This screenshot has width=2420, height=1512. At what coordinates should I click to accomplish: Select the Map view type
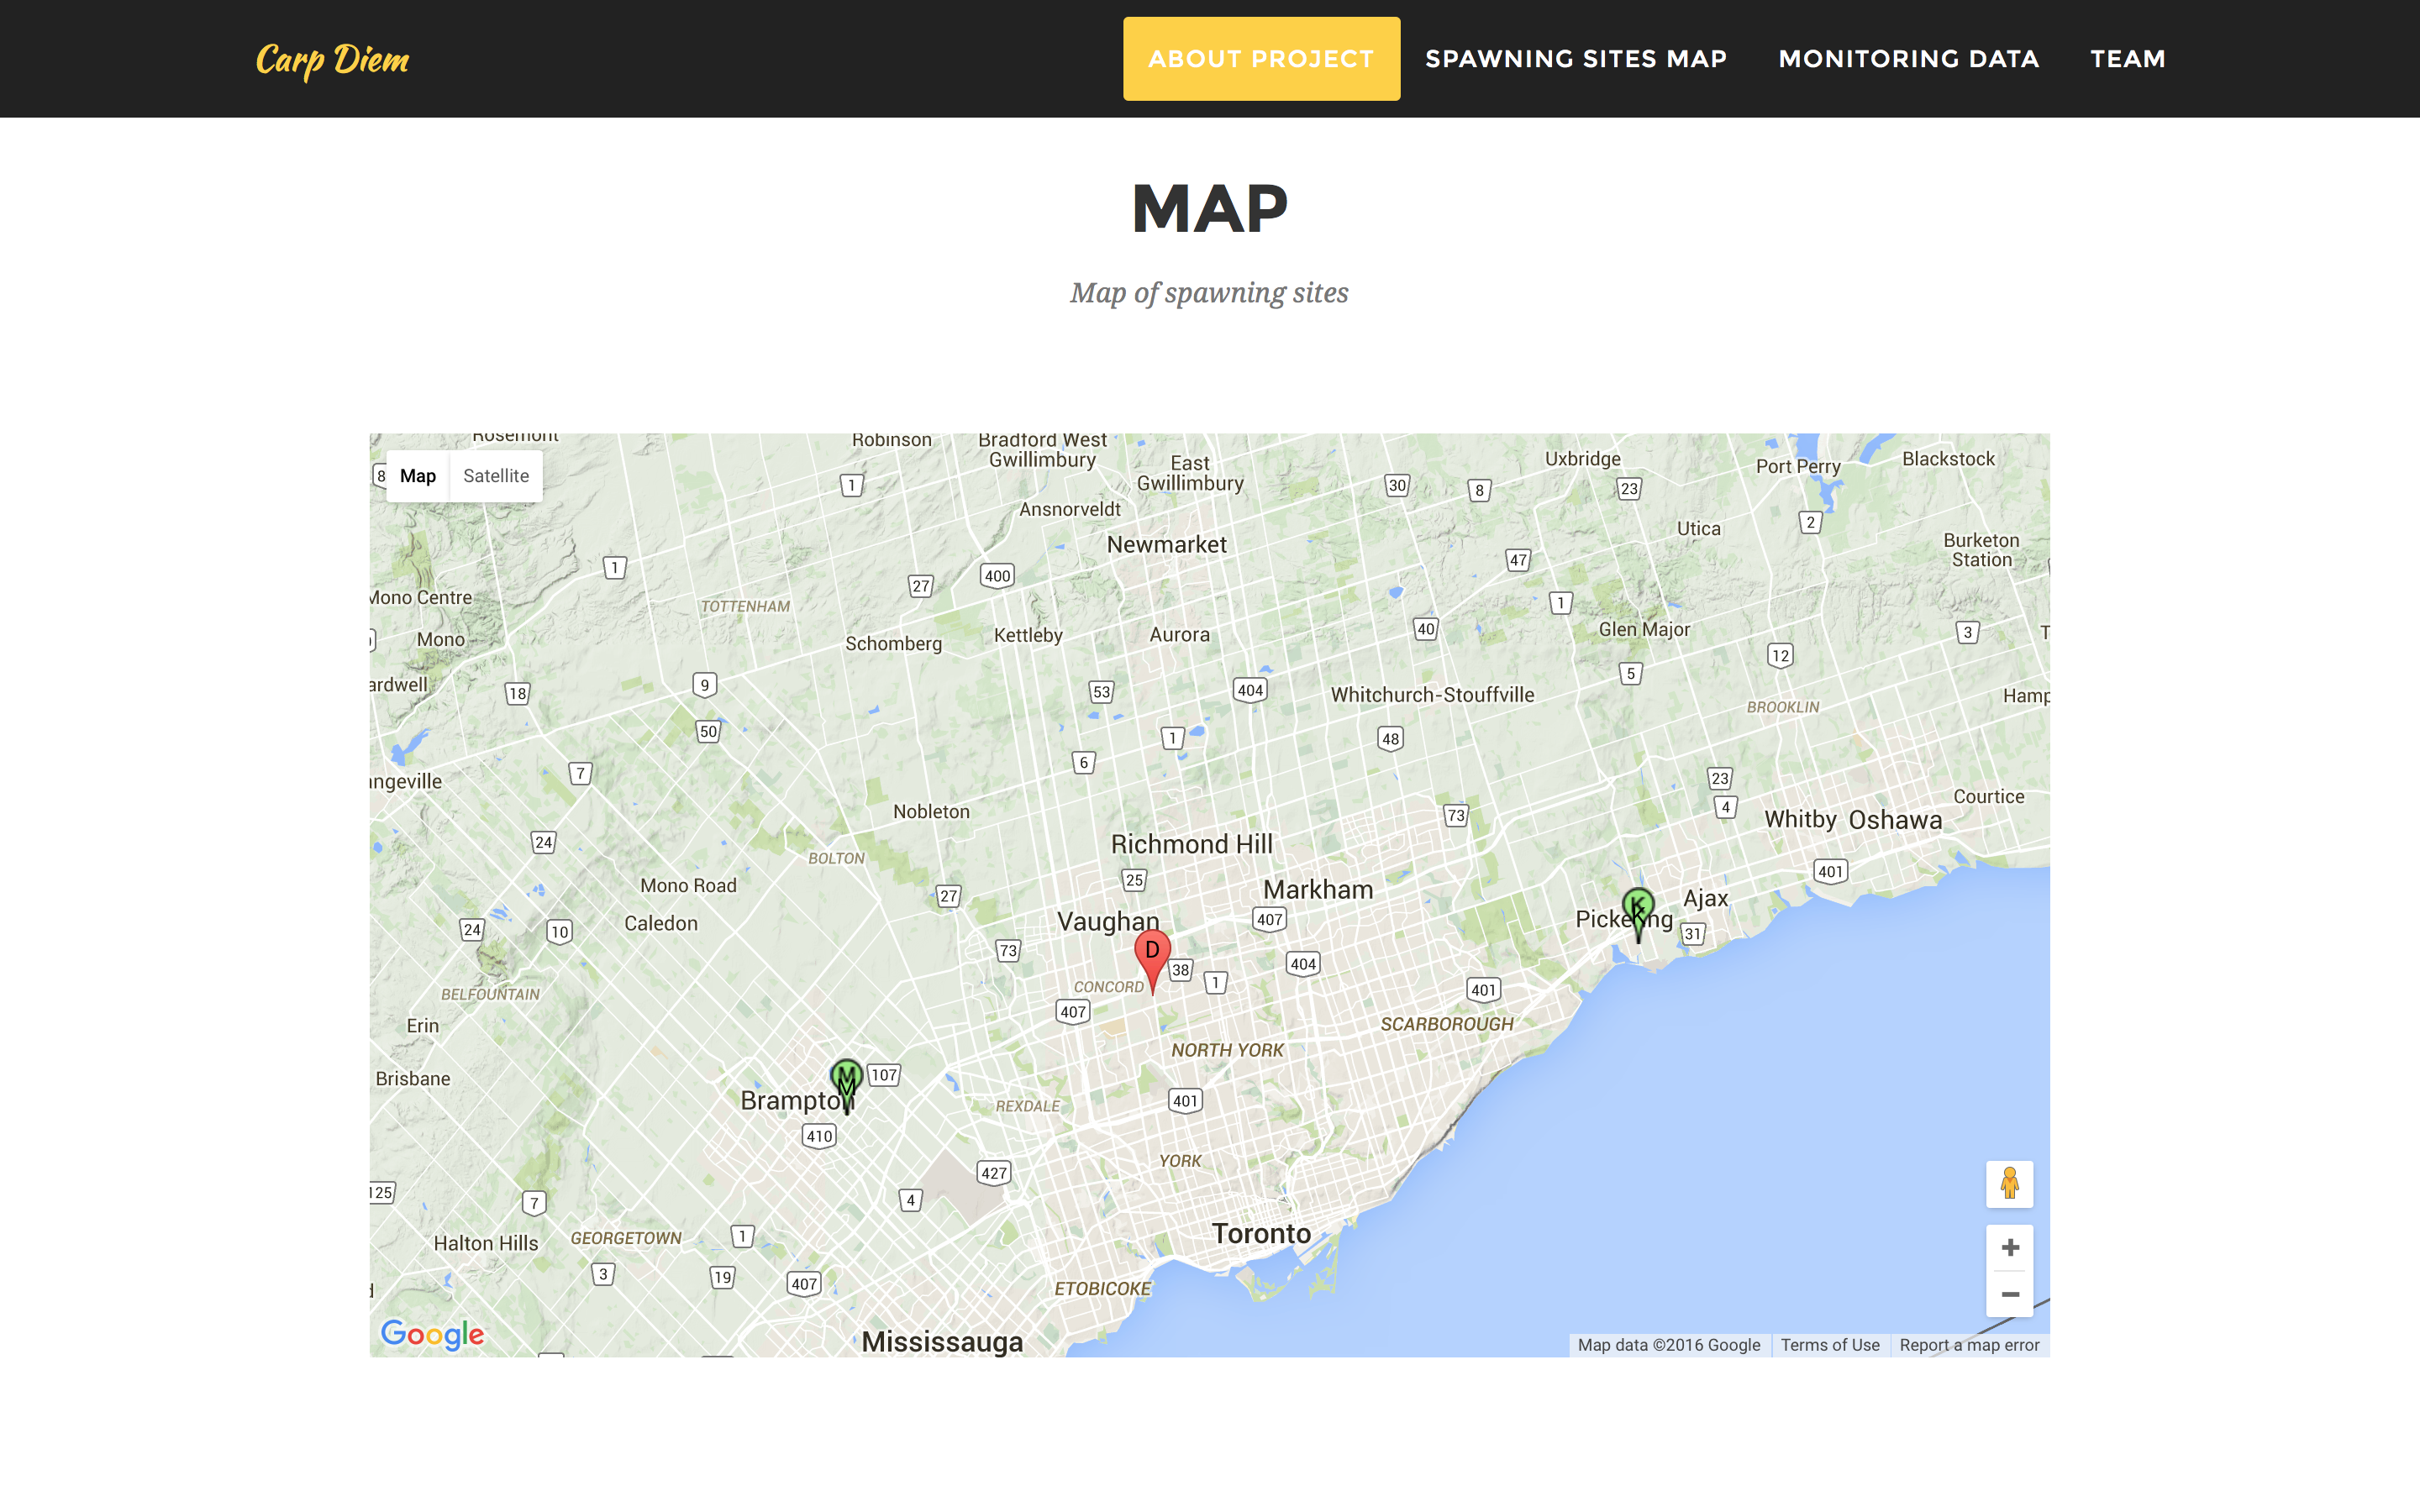[418, 476]
